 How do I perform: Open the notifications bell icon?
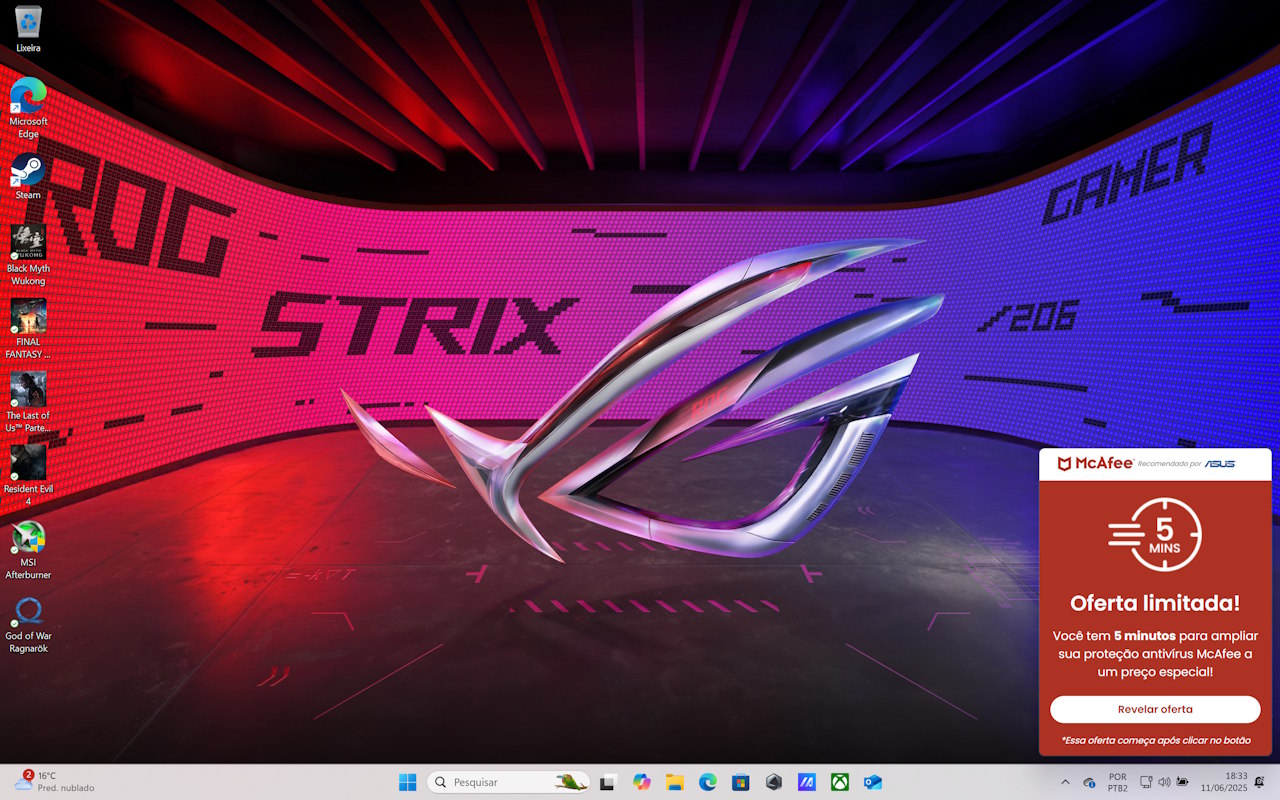click(1260, 782)
